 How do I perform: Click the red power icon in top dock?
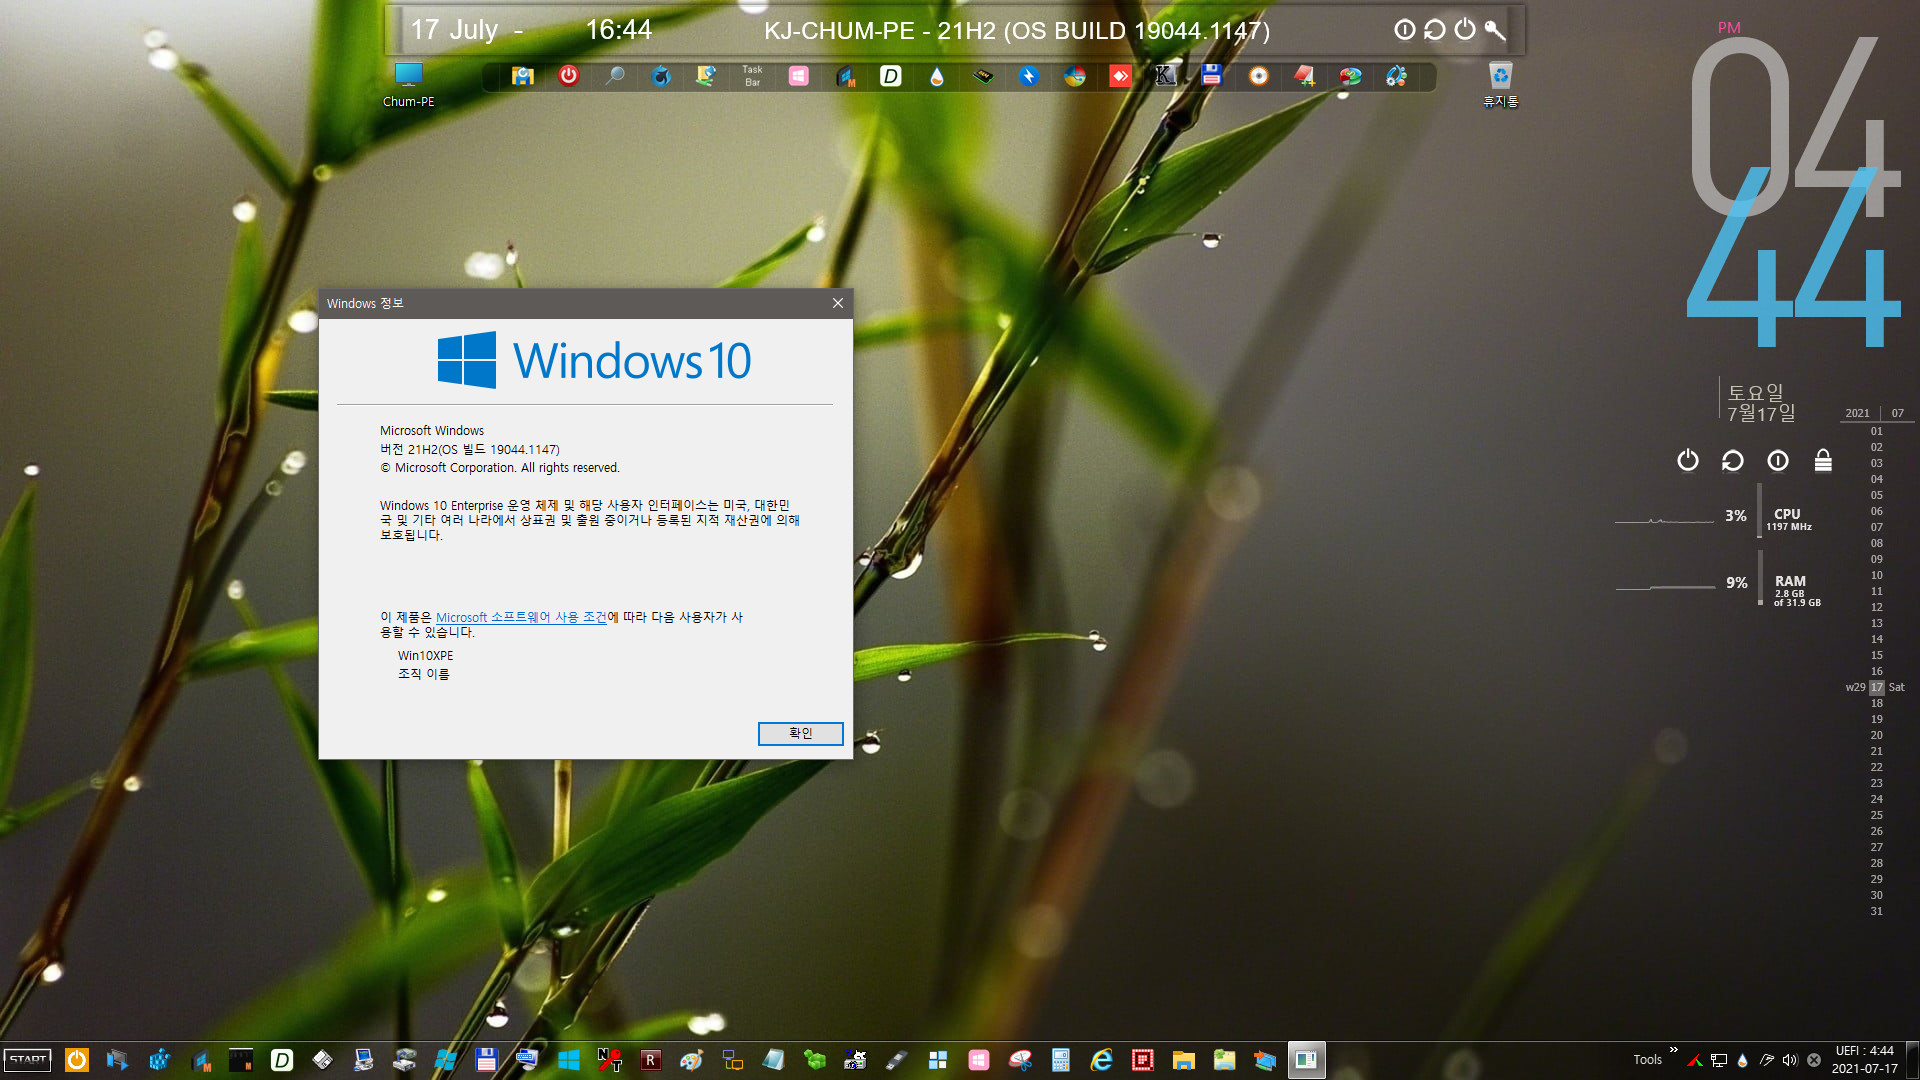tap(568, 76)
